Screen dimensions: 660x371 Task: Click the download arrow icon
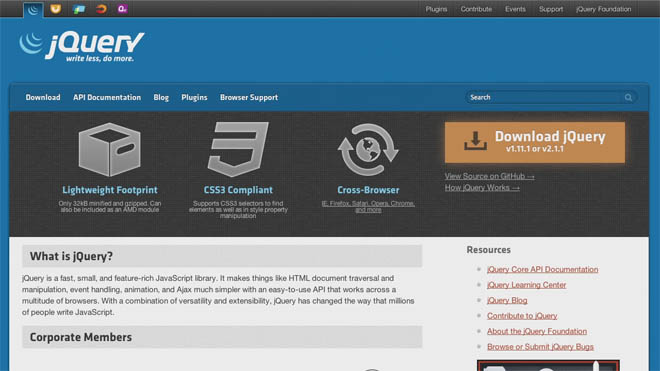476,141
